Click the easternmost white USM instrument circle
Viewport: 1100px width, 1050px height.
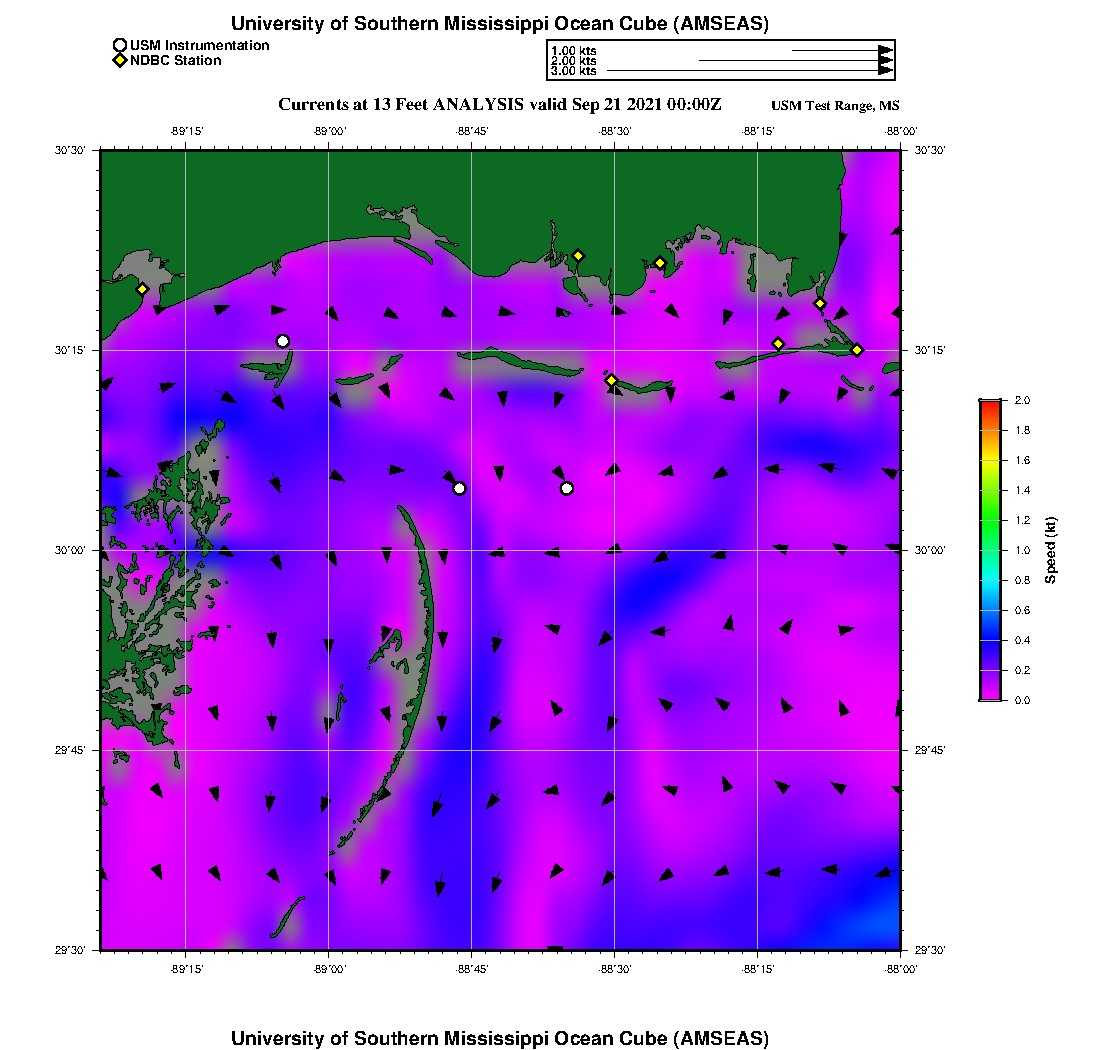coord(567,488)
